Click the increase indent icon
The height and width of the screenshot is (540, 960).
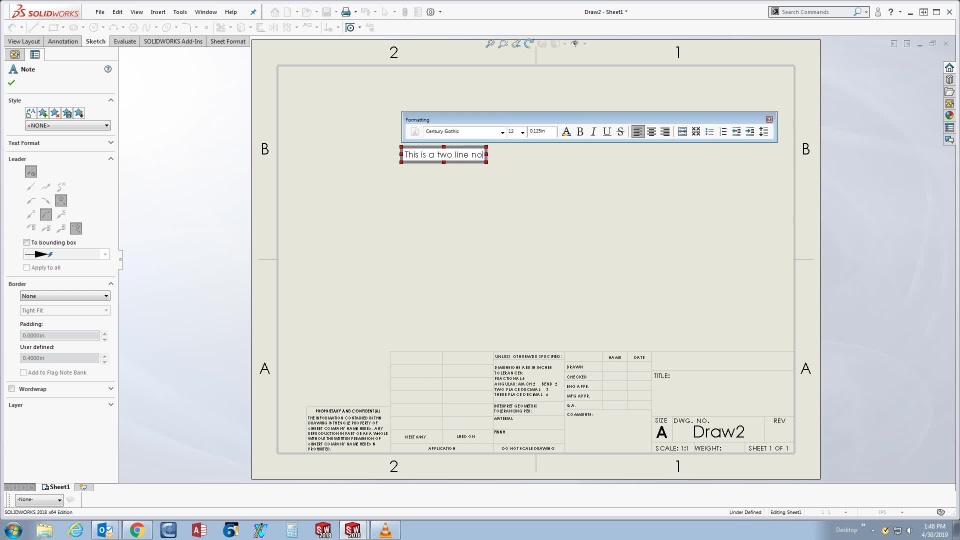tap(750, 132)
